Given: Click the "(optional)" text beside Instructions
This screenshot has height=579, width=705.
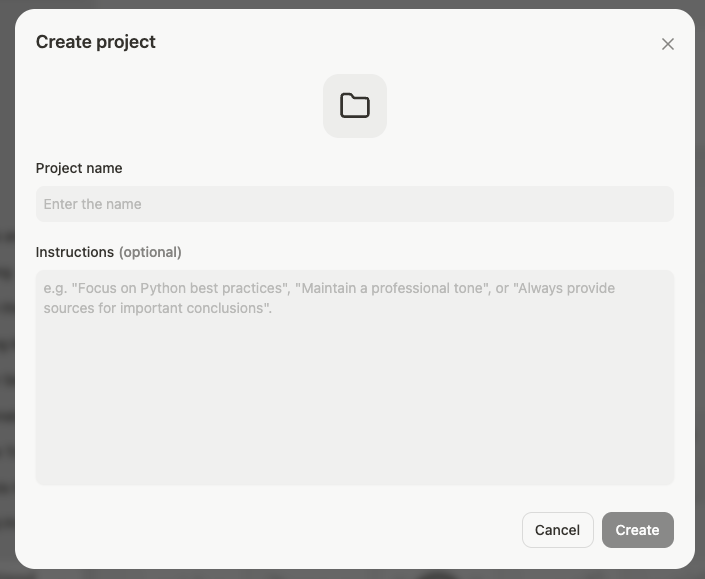Looking at the screenshot, I should coord(150,252).
